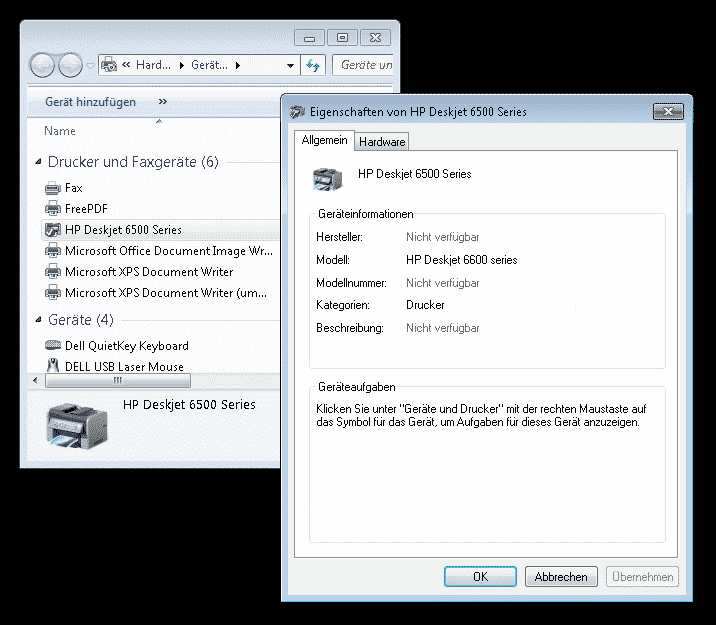Viewport: 716px width, 625px height.
Task: Select Microsoft XPS Document Writer text
Action: point(149,272)
